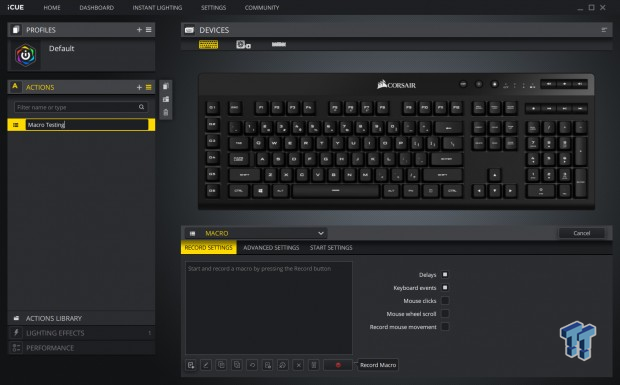Enable the Mouse clicks checkbox

(x=445, y=300)
